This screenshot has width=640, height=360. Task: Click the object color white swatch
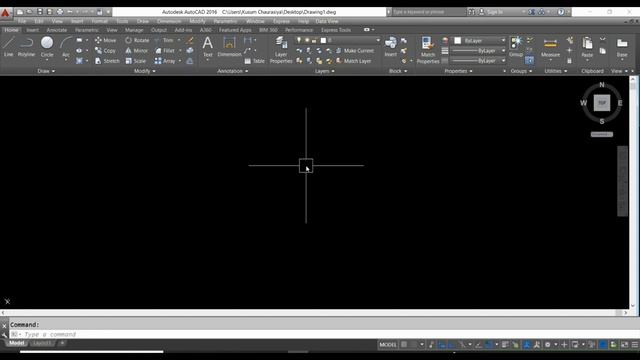458,40
